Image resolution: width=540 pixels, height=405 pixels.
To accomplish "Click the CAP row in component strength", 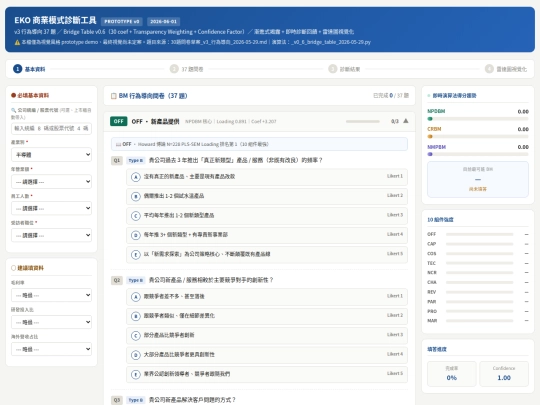I will tap(478, 244).
